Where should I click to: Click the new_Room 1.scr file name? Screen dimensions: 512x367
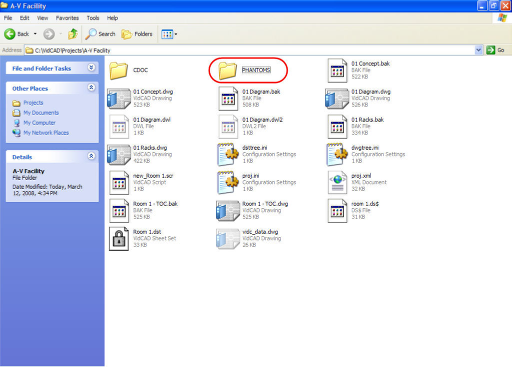point(153,176)
